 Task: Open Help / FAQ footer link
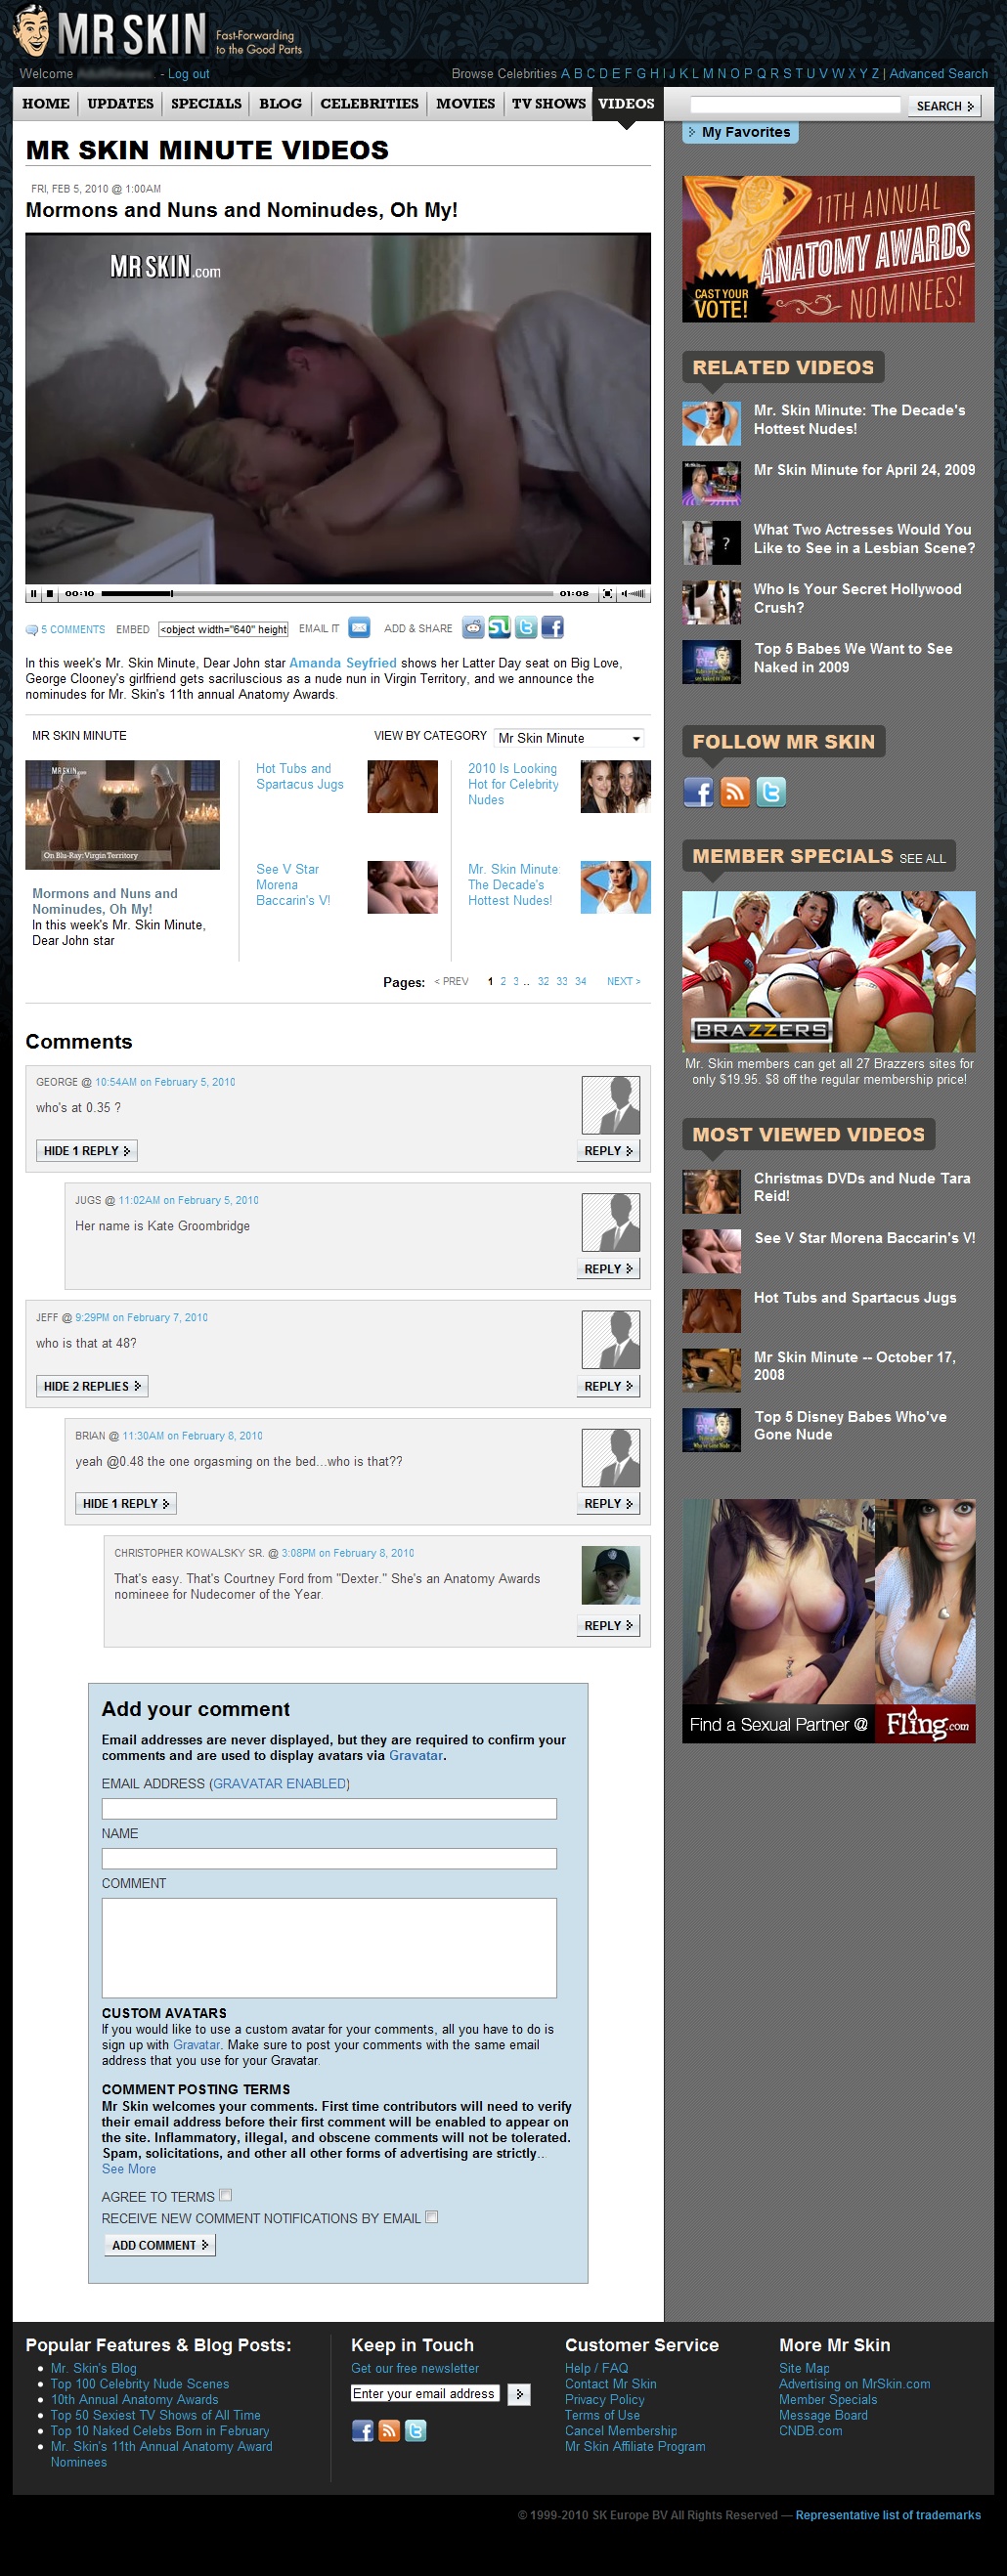click(597, 2368)
